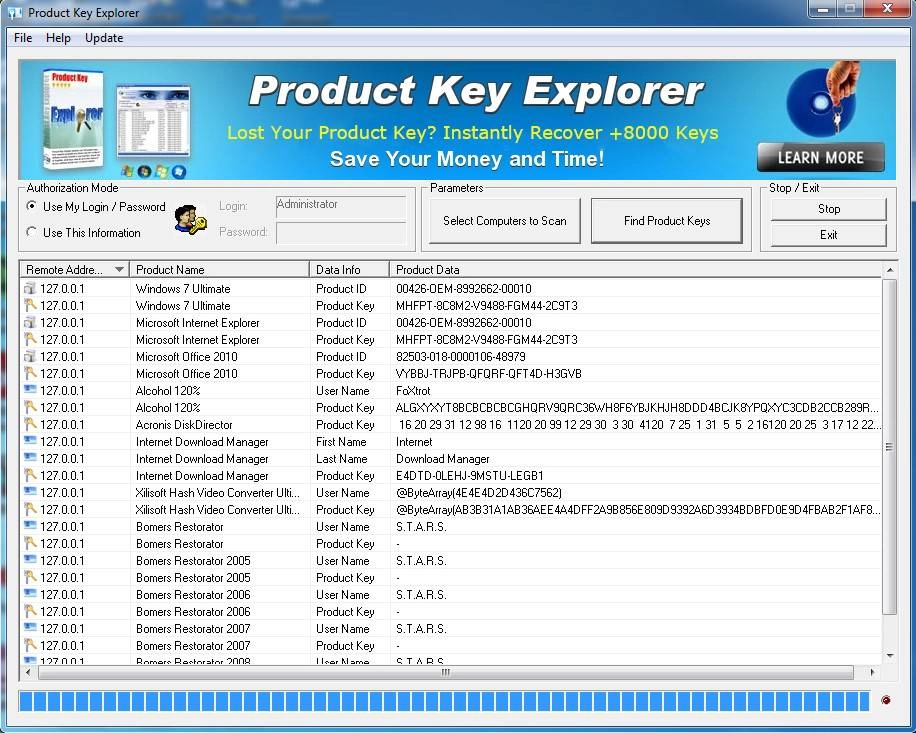The height and width of the screenshot is (733, 916).
Task: Sort by the Data Info column header
Action: click(x=349, y=269)
